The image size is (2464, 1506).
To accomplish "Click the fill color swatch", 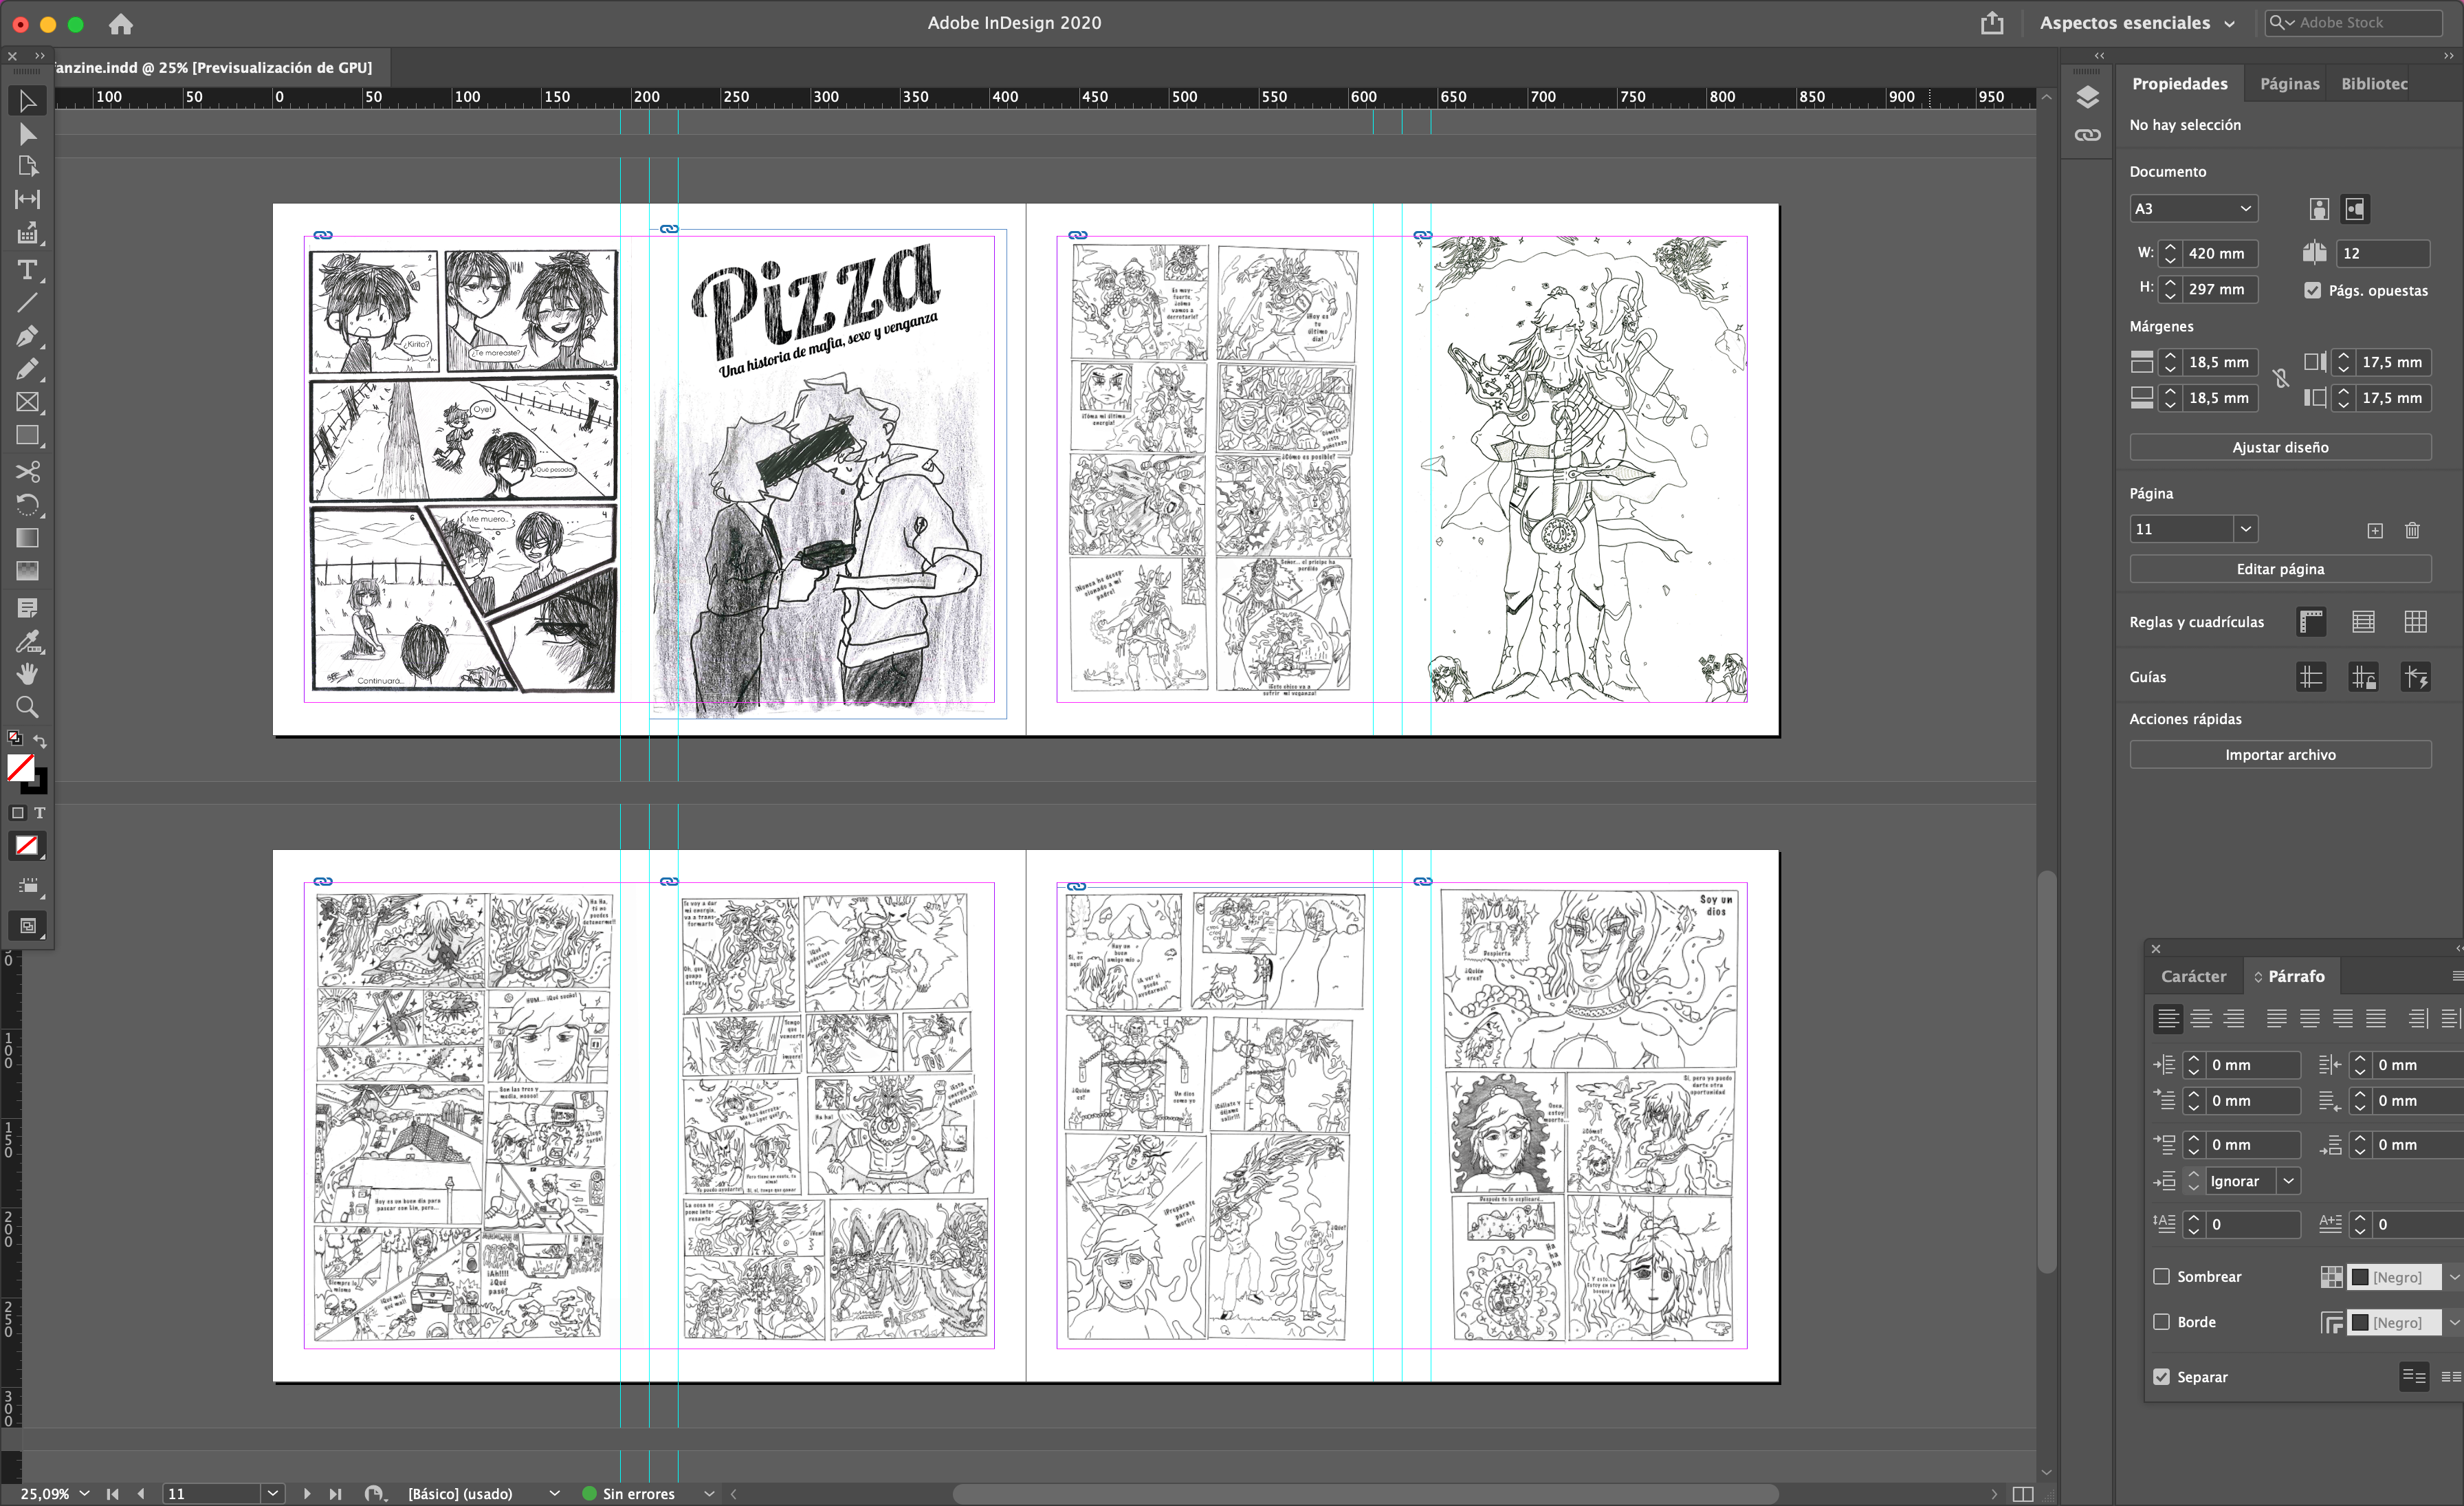I will (x=20, y=767).
